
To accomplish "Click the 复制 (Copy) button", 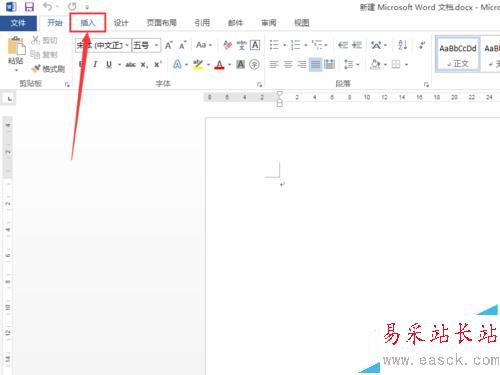I will point(44,54).
